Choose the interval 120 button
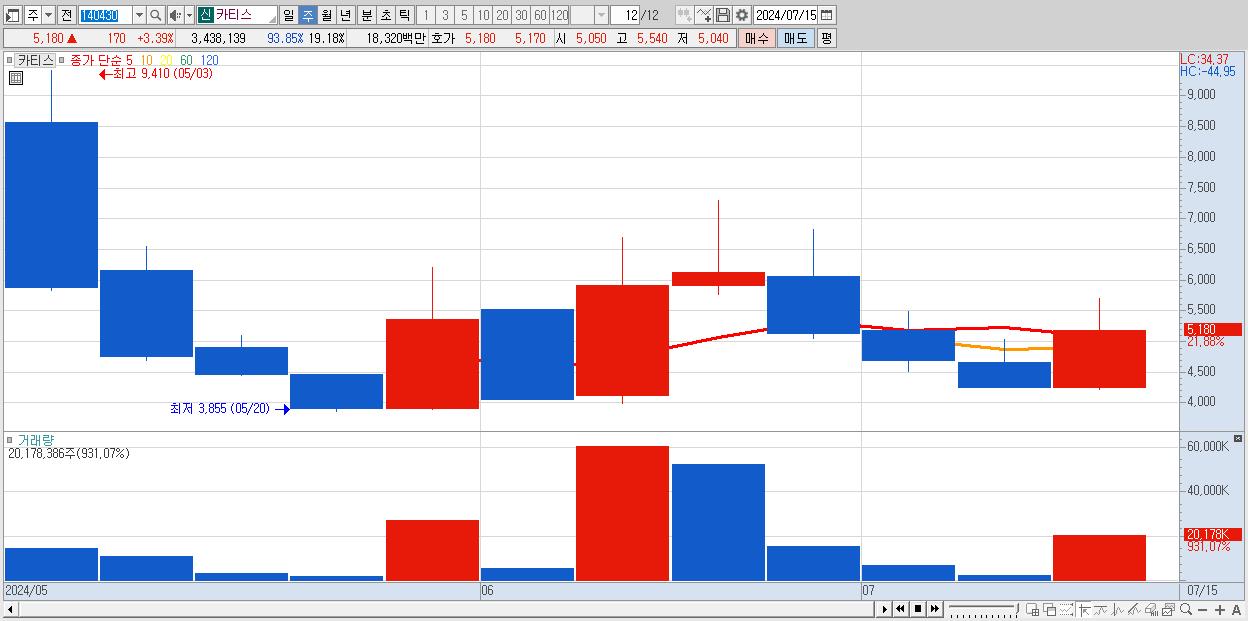Image resolution: width=1248 pixels, height=621 pixels. tap(559, 15)
